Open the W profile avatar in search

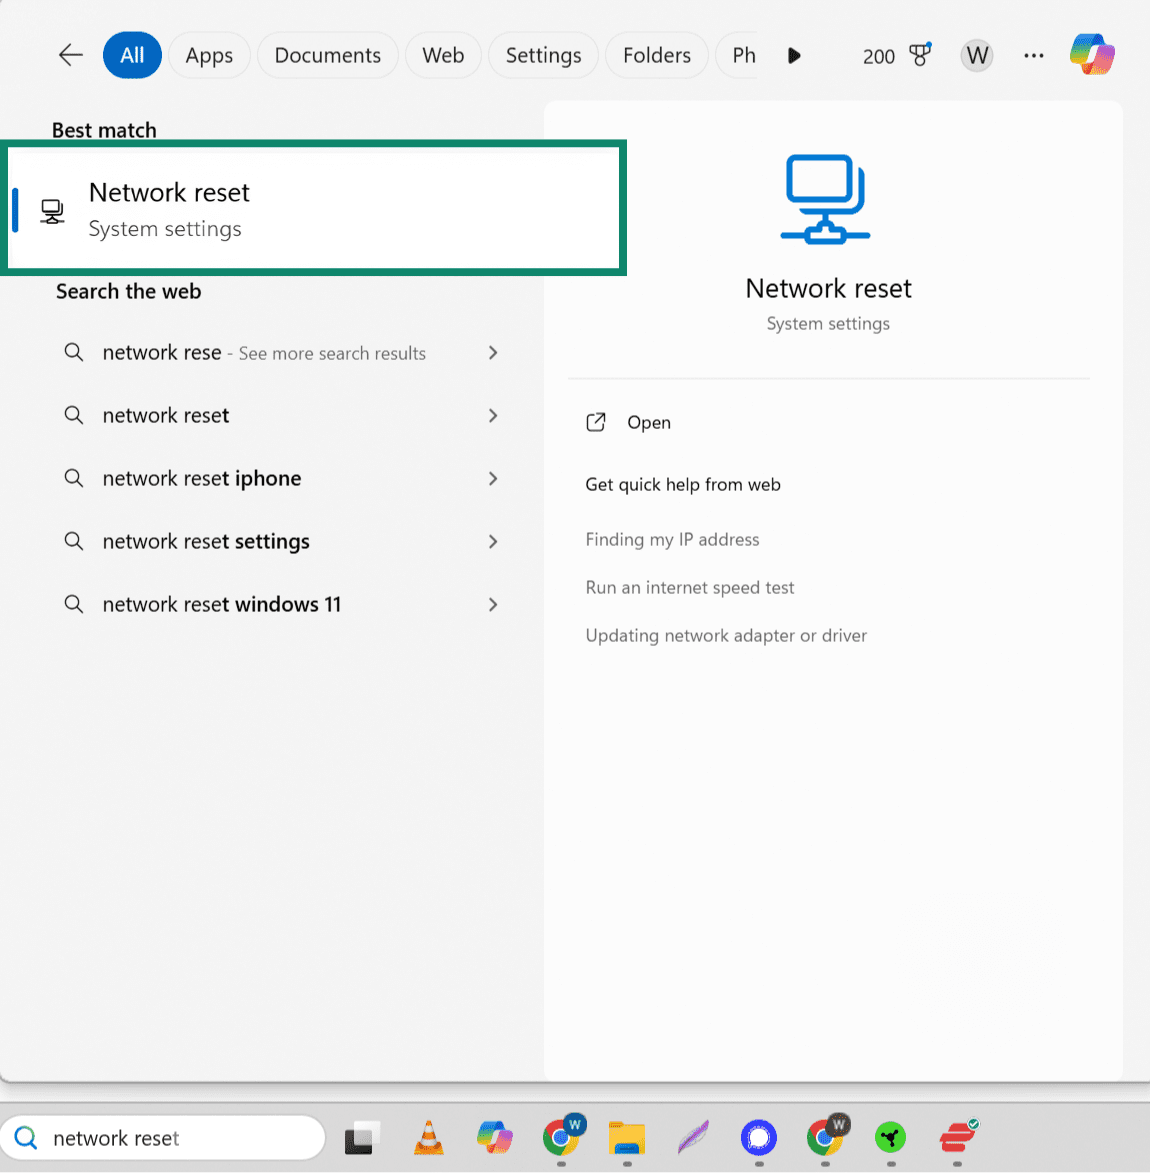[x=976, y=55]
